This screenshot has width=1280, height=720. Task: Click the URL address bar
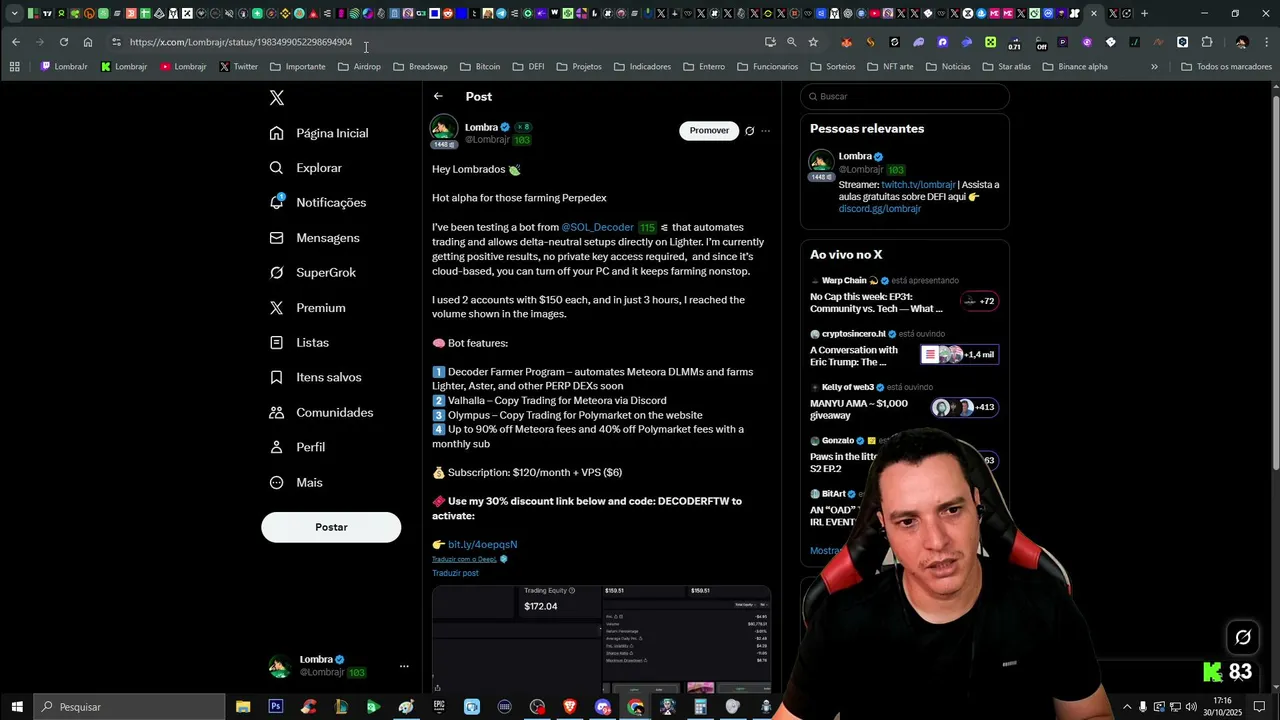tap(440, 42)
